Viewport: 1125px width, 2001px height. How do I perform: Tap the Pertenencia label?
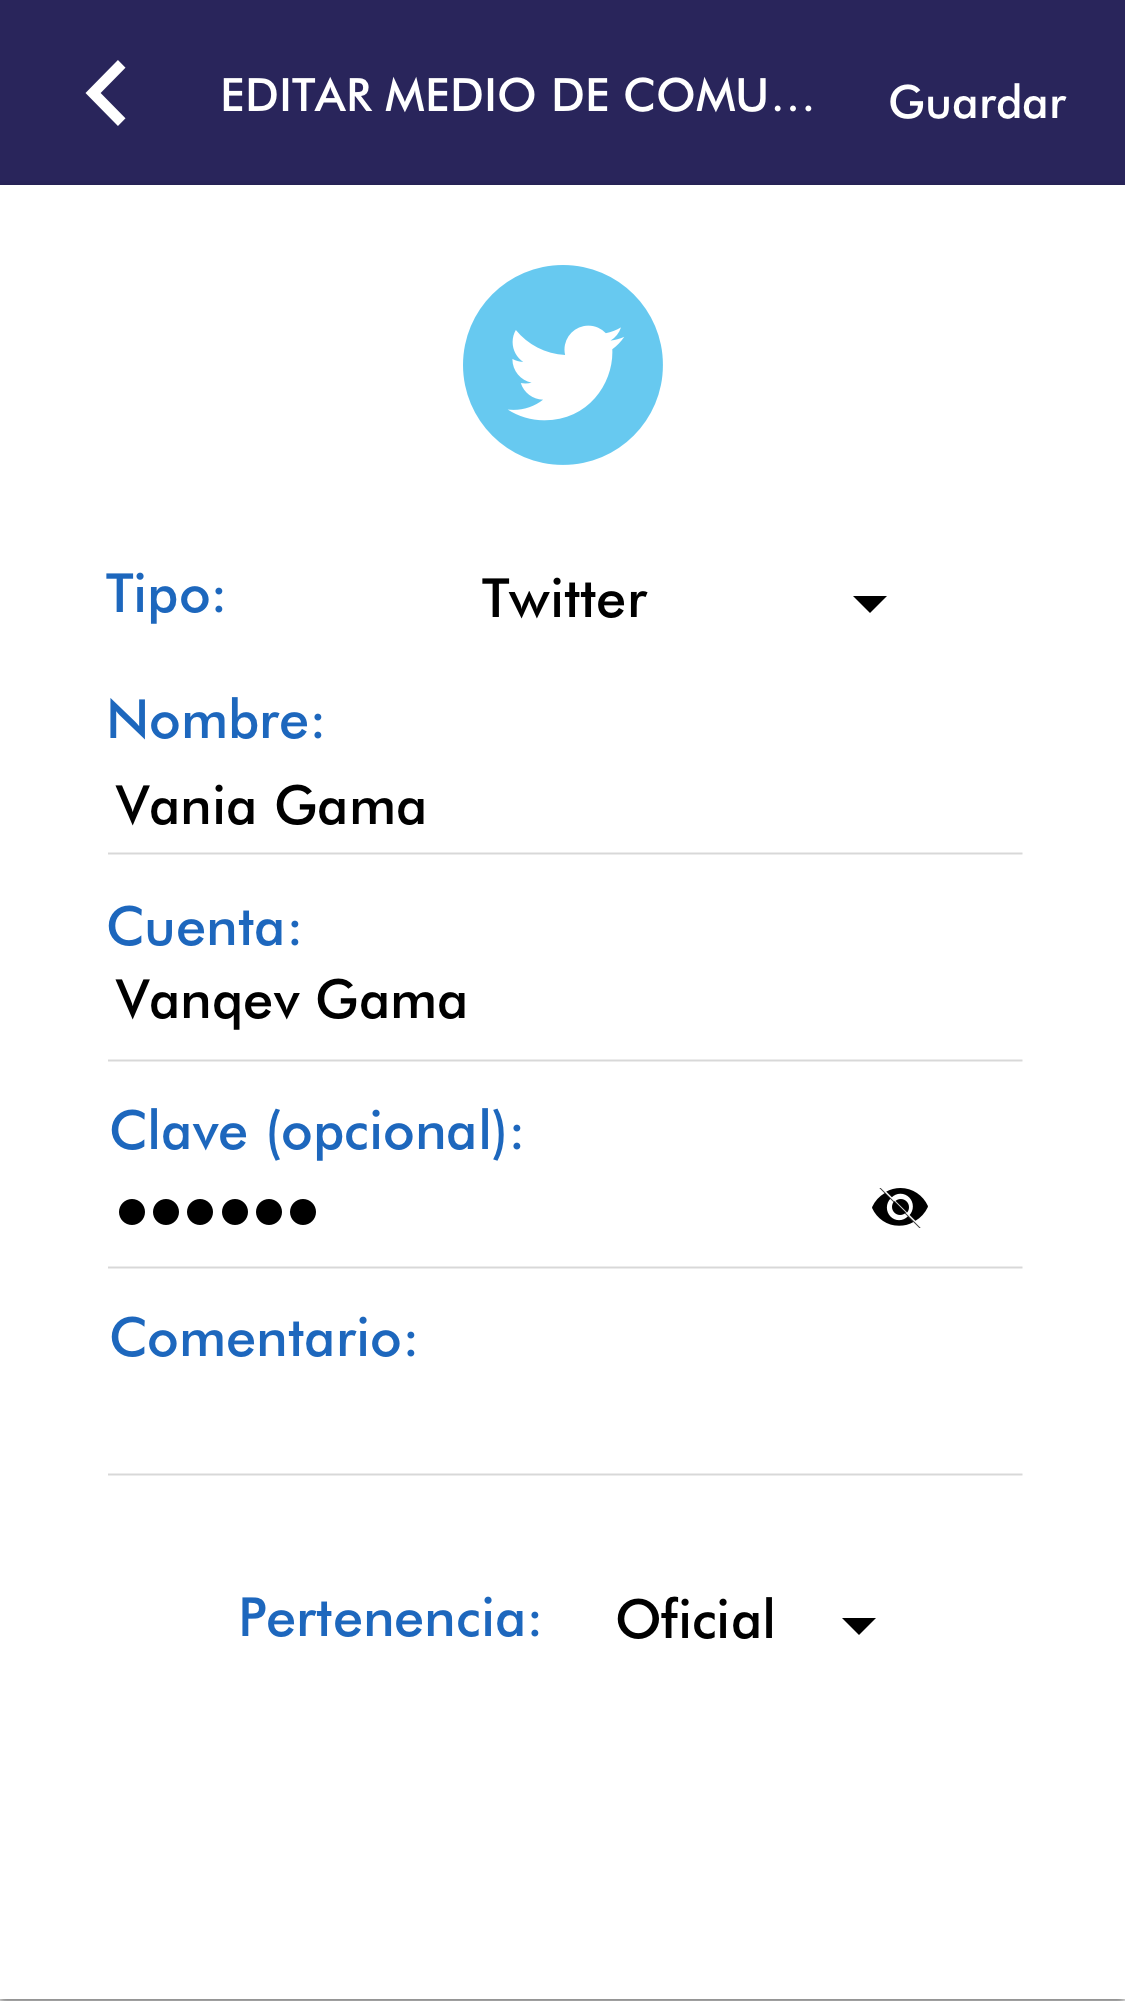tap(390, 1618)
